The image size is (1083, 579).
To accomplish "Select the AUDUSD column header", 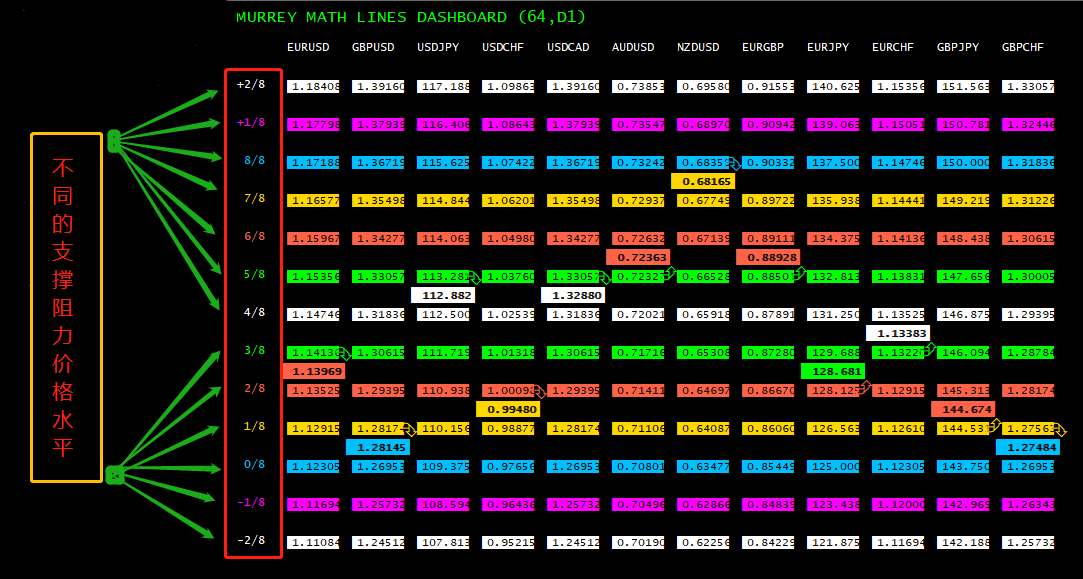I will pyautogui.click(x=633, y=47).
